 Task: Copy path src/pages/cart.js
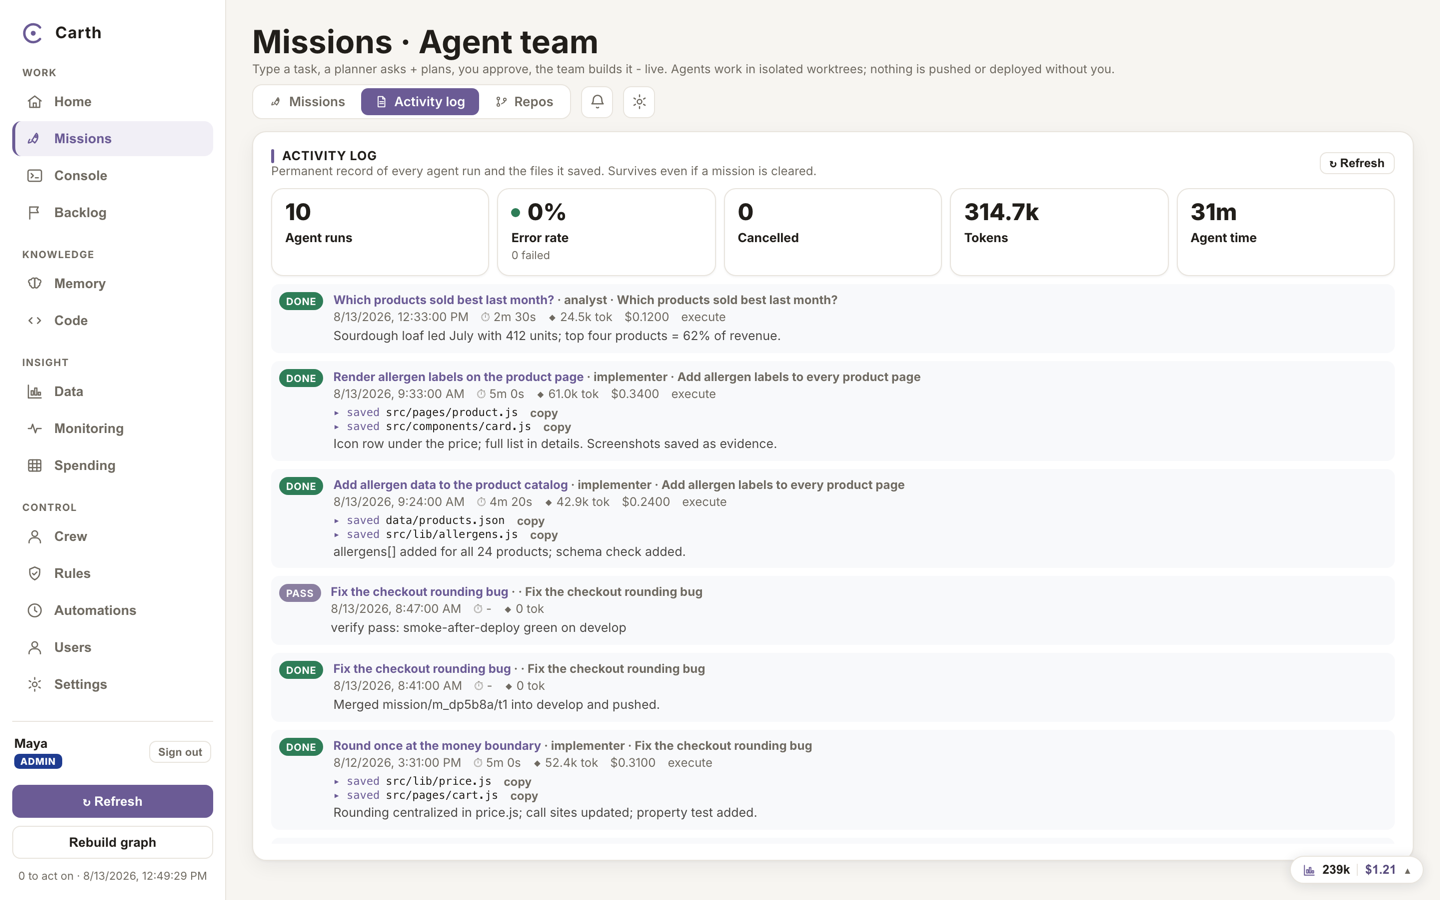[524, 796]
